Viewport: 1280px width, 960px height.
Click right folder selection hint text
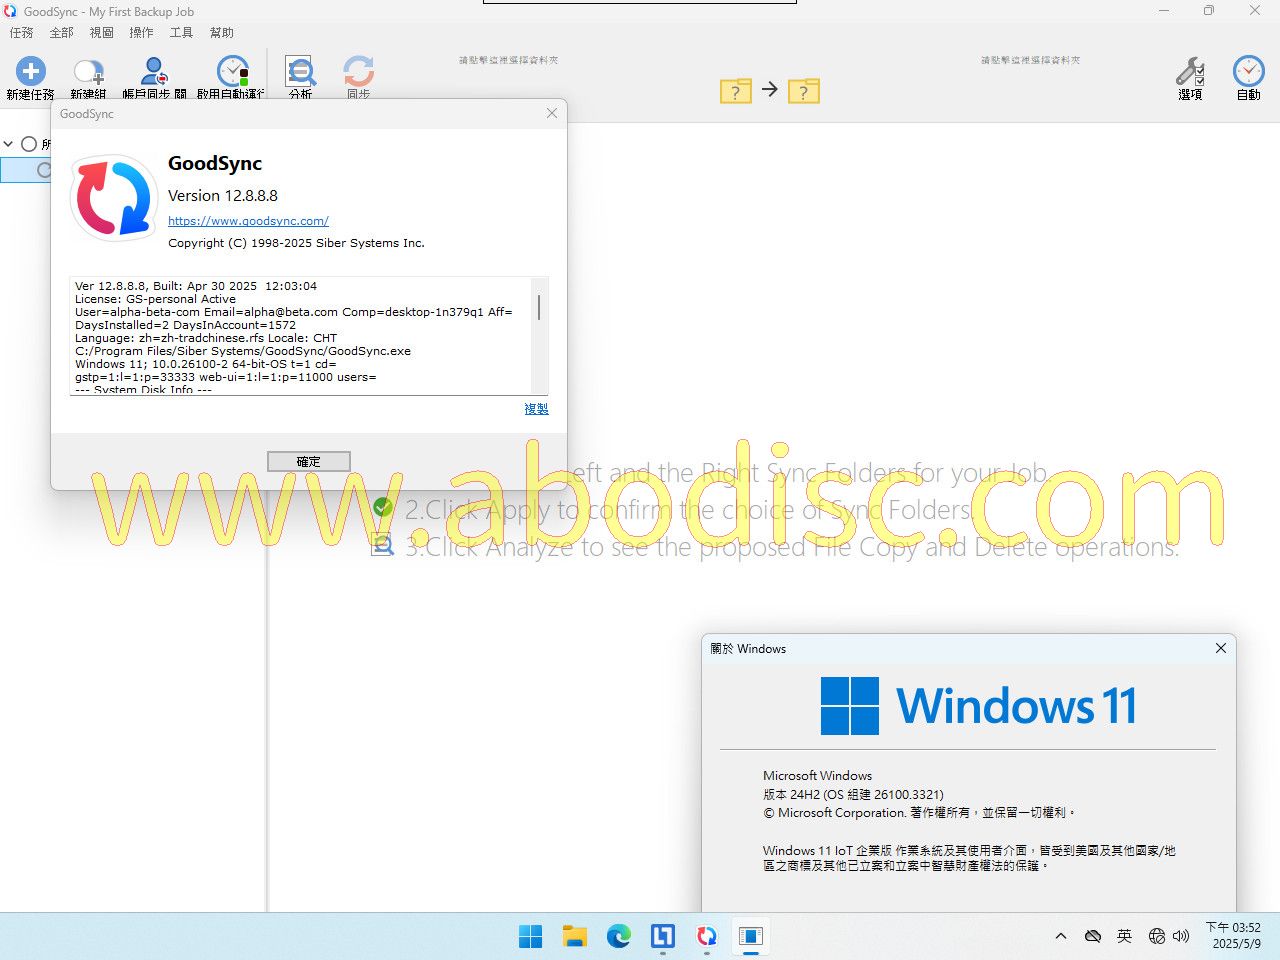(1031, 60)
